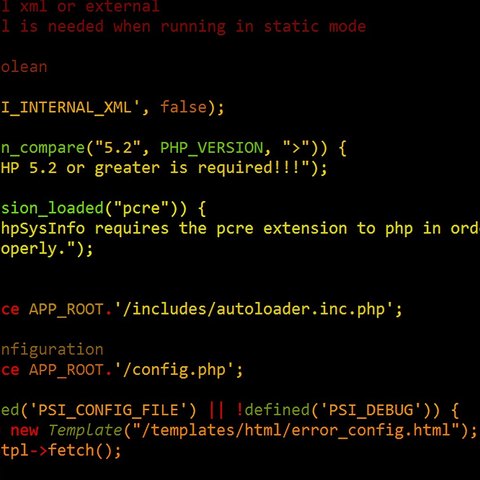Click the "!defined" call text
Image resolution: width=480 pixels, height=480 pixels.
pyautogui.click(x=273, y=410)
